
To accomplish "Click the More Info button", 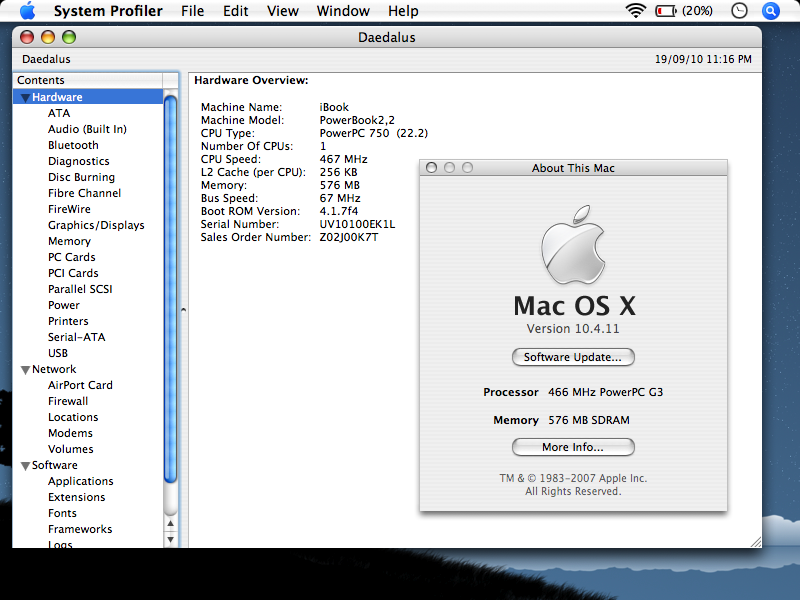I will pyautogui.click(x=573, y=447).
